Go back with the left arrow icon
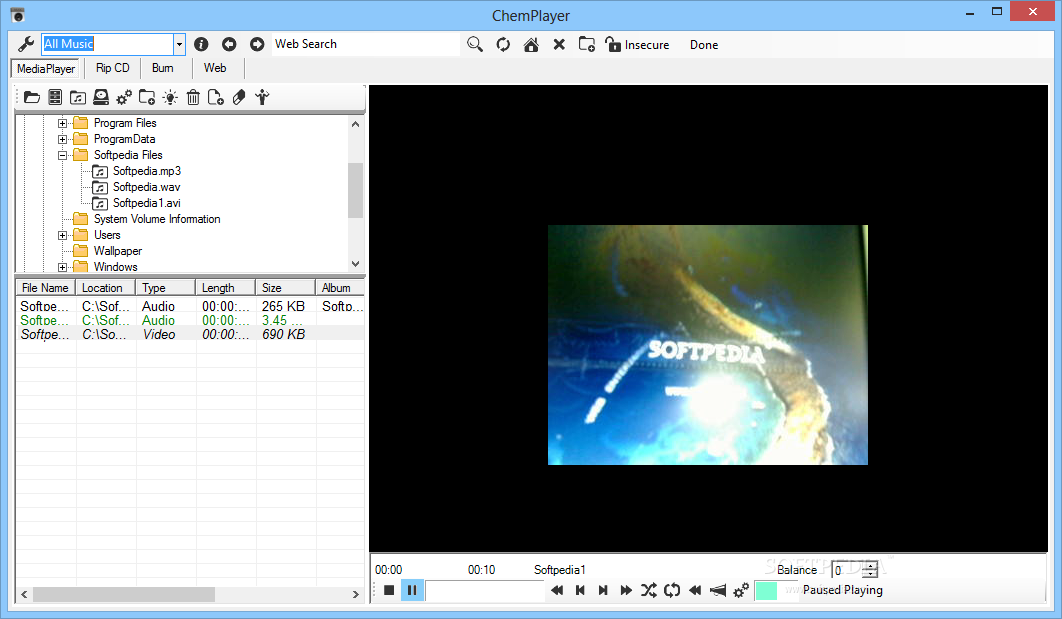1062x619 pixels. pyautogui.click(x=229, y=44)
